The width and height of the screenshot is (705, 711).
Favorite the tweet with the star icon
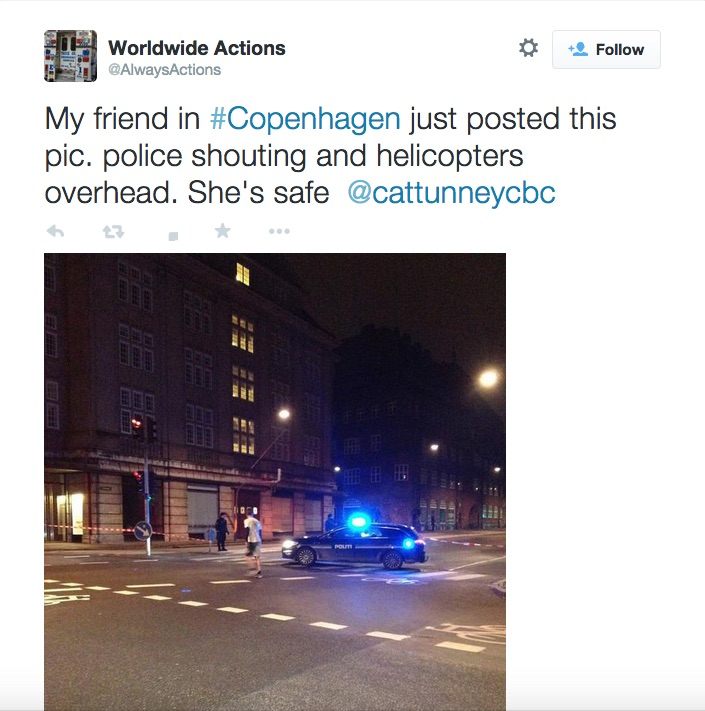[223, 231]
